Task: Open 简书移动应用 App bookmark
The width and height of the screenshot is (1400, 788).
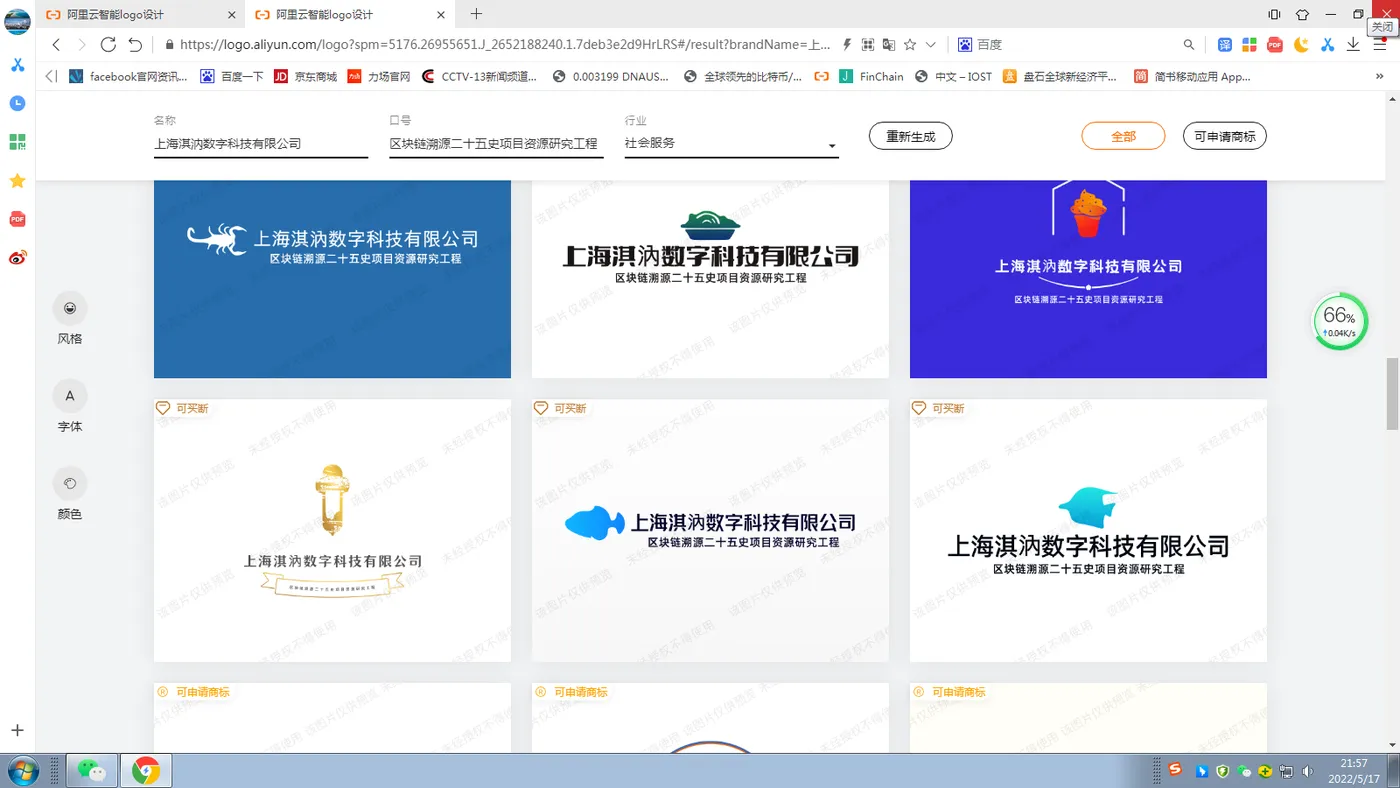Action: point(1192,76)
